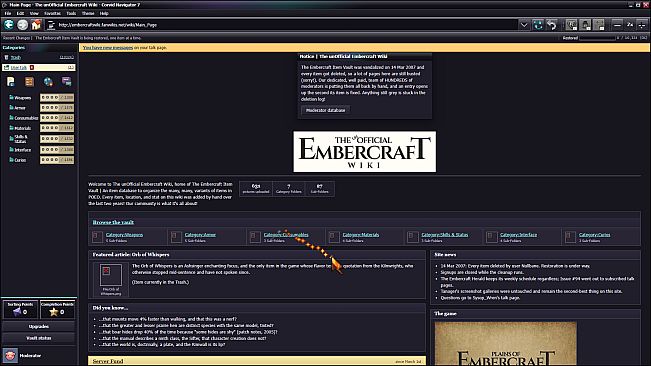651x366 pixels.
Task: Open the User talk link in sidebar
Action: point(18,67)
